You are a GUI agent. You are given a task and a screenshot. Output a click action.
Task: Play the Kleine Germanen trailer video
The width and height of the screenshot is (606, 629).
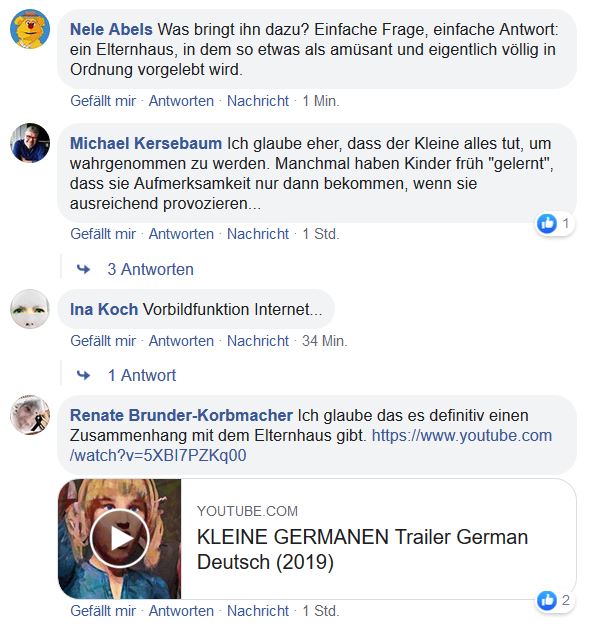pyautogui.click(x=119, y=539)
